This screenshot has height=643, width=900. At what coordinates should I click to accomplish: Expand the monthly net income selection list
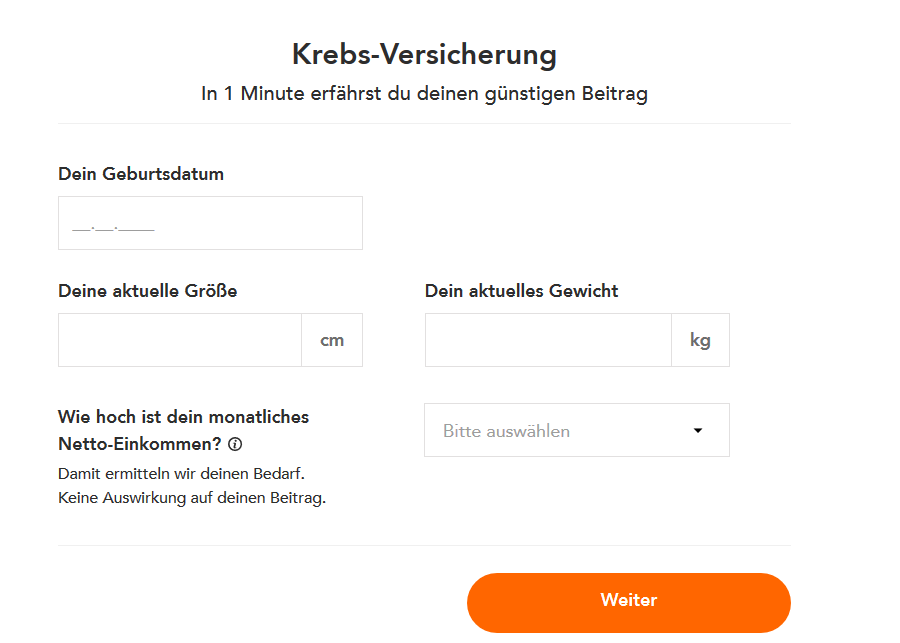tap(577, 430)
